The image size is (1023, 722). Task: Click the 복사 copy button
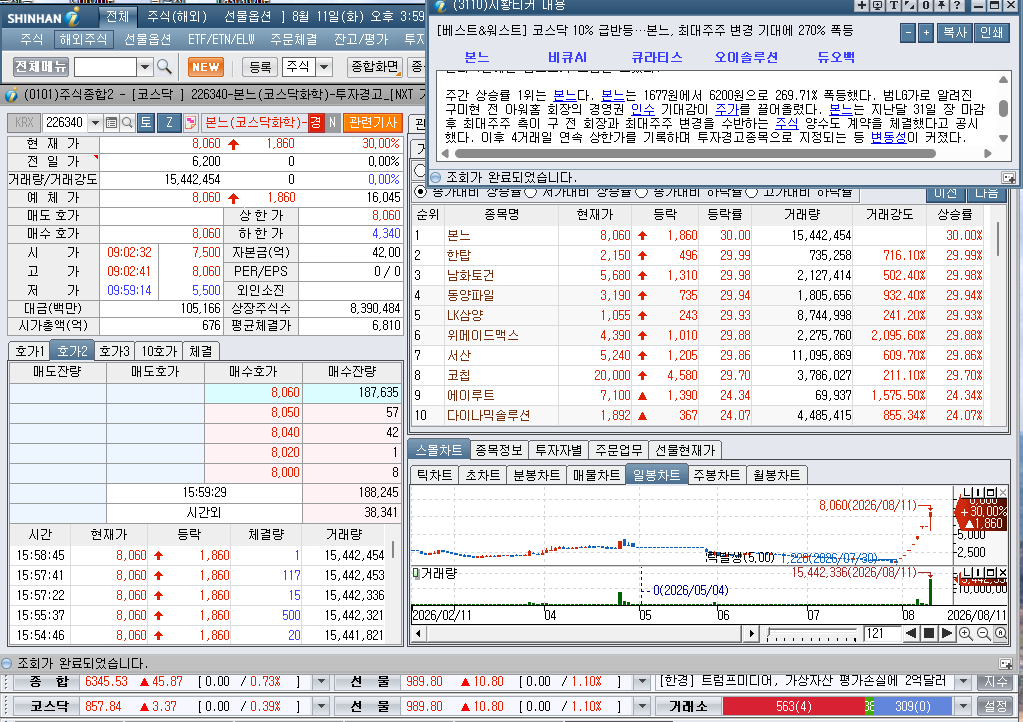(x=954, y=33)
